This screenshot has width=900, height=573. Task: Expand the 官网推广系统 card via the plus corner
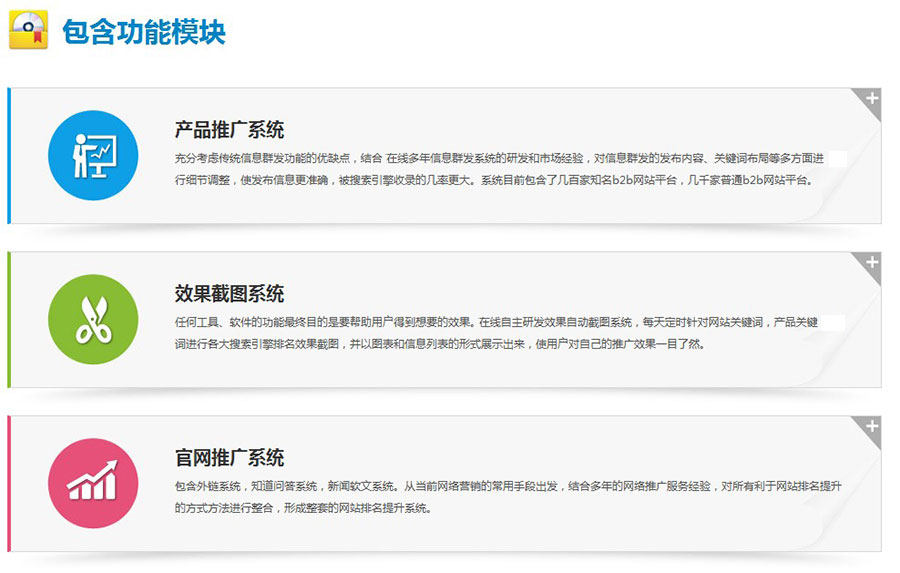(x=871, y=426)
